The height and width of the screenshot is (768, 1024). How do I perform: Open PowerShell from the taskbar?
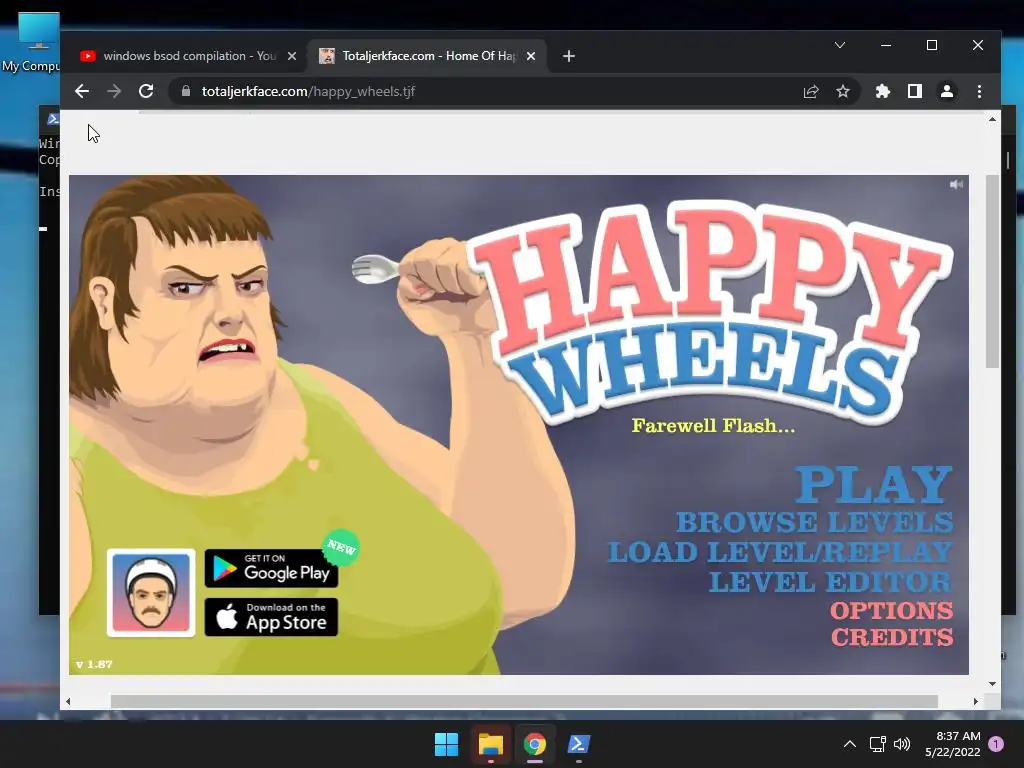[x=579, y=744]
